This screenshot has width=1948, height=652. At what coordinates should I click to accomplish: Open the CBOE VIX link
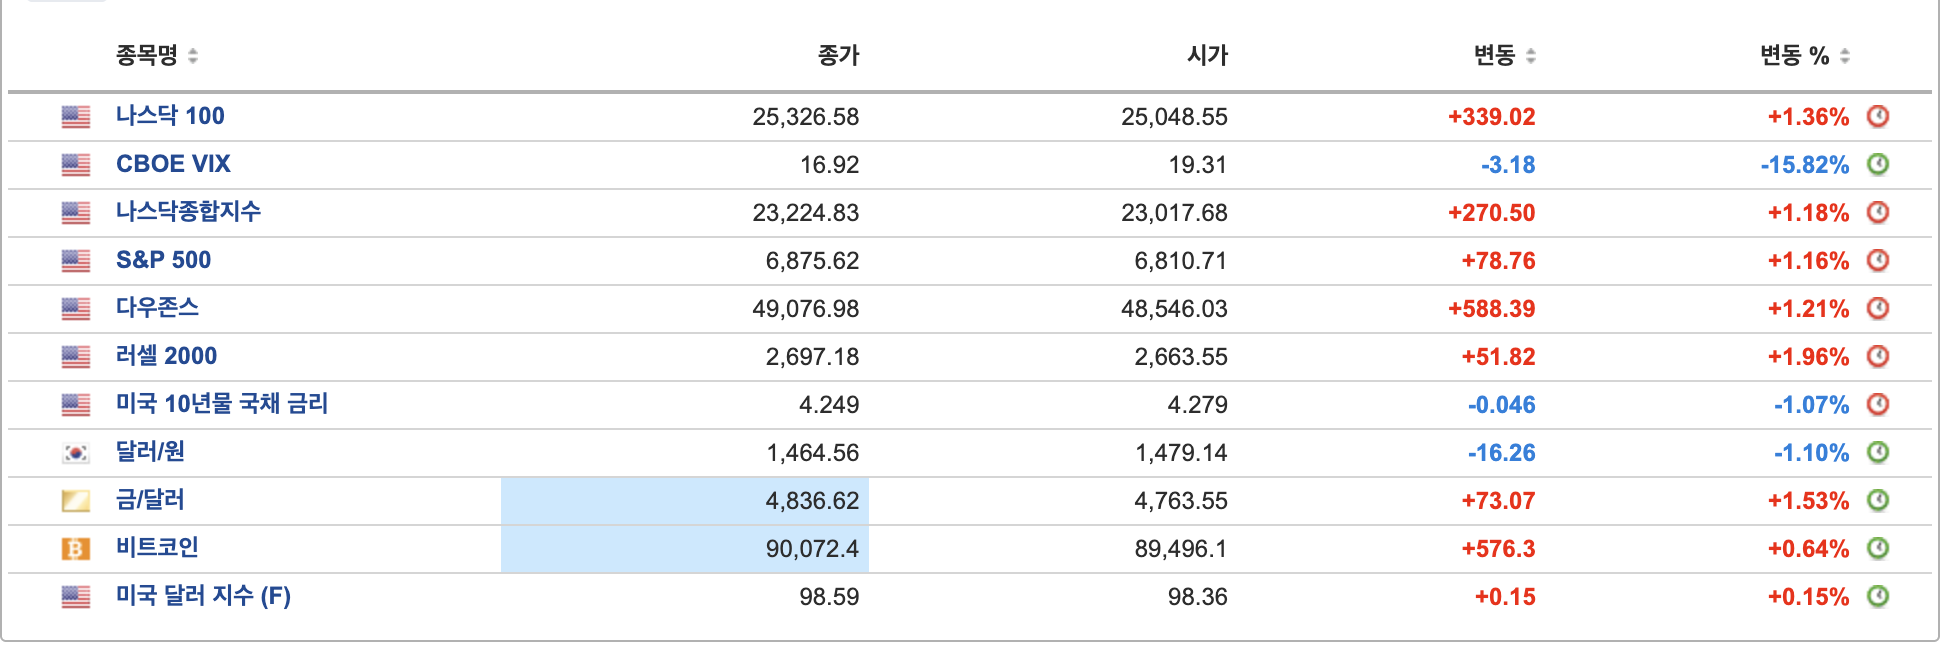coord(173,164)
